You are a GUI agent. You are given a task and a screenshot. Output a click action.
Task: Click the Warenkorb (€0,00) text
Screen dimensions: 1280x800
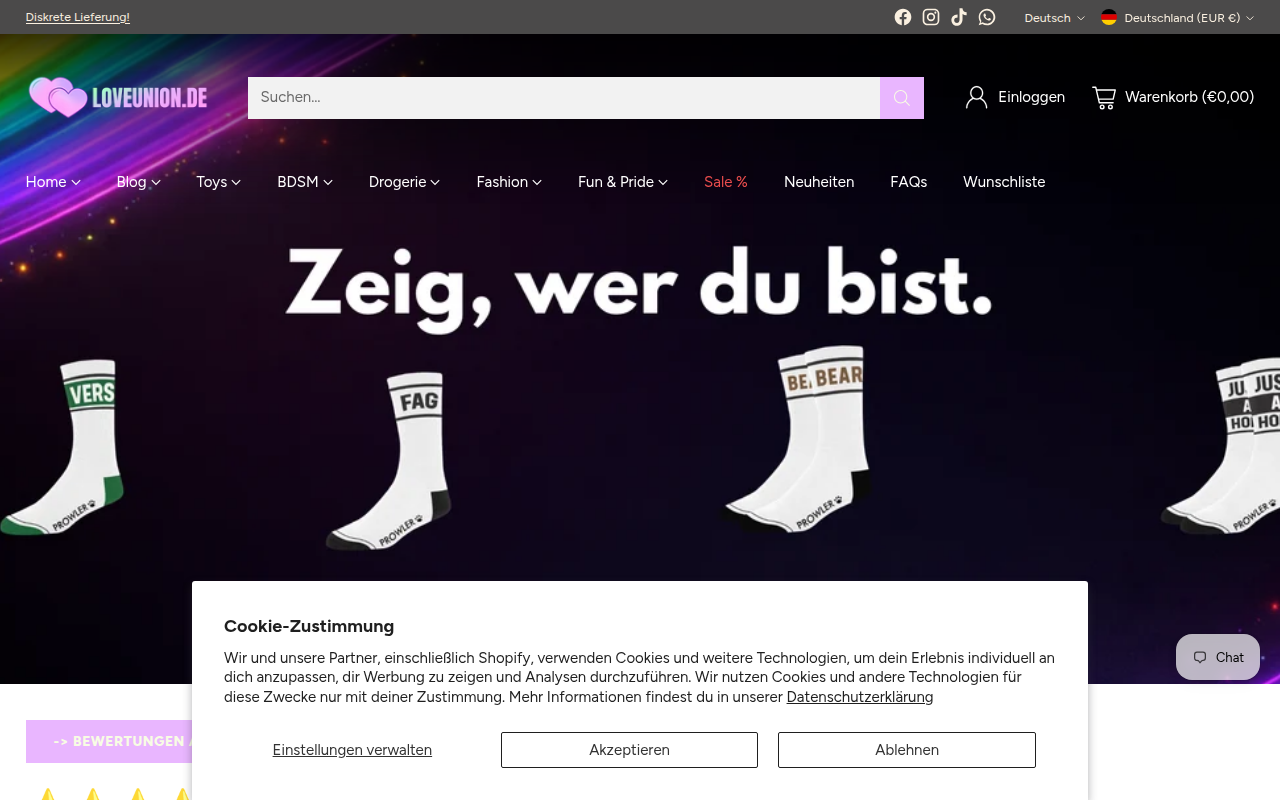pyautogui.click(x=1189, y=97)
